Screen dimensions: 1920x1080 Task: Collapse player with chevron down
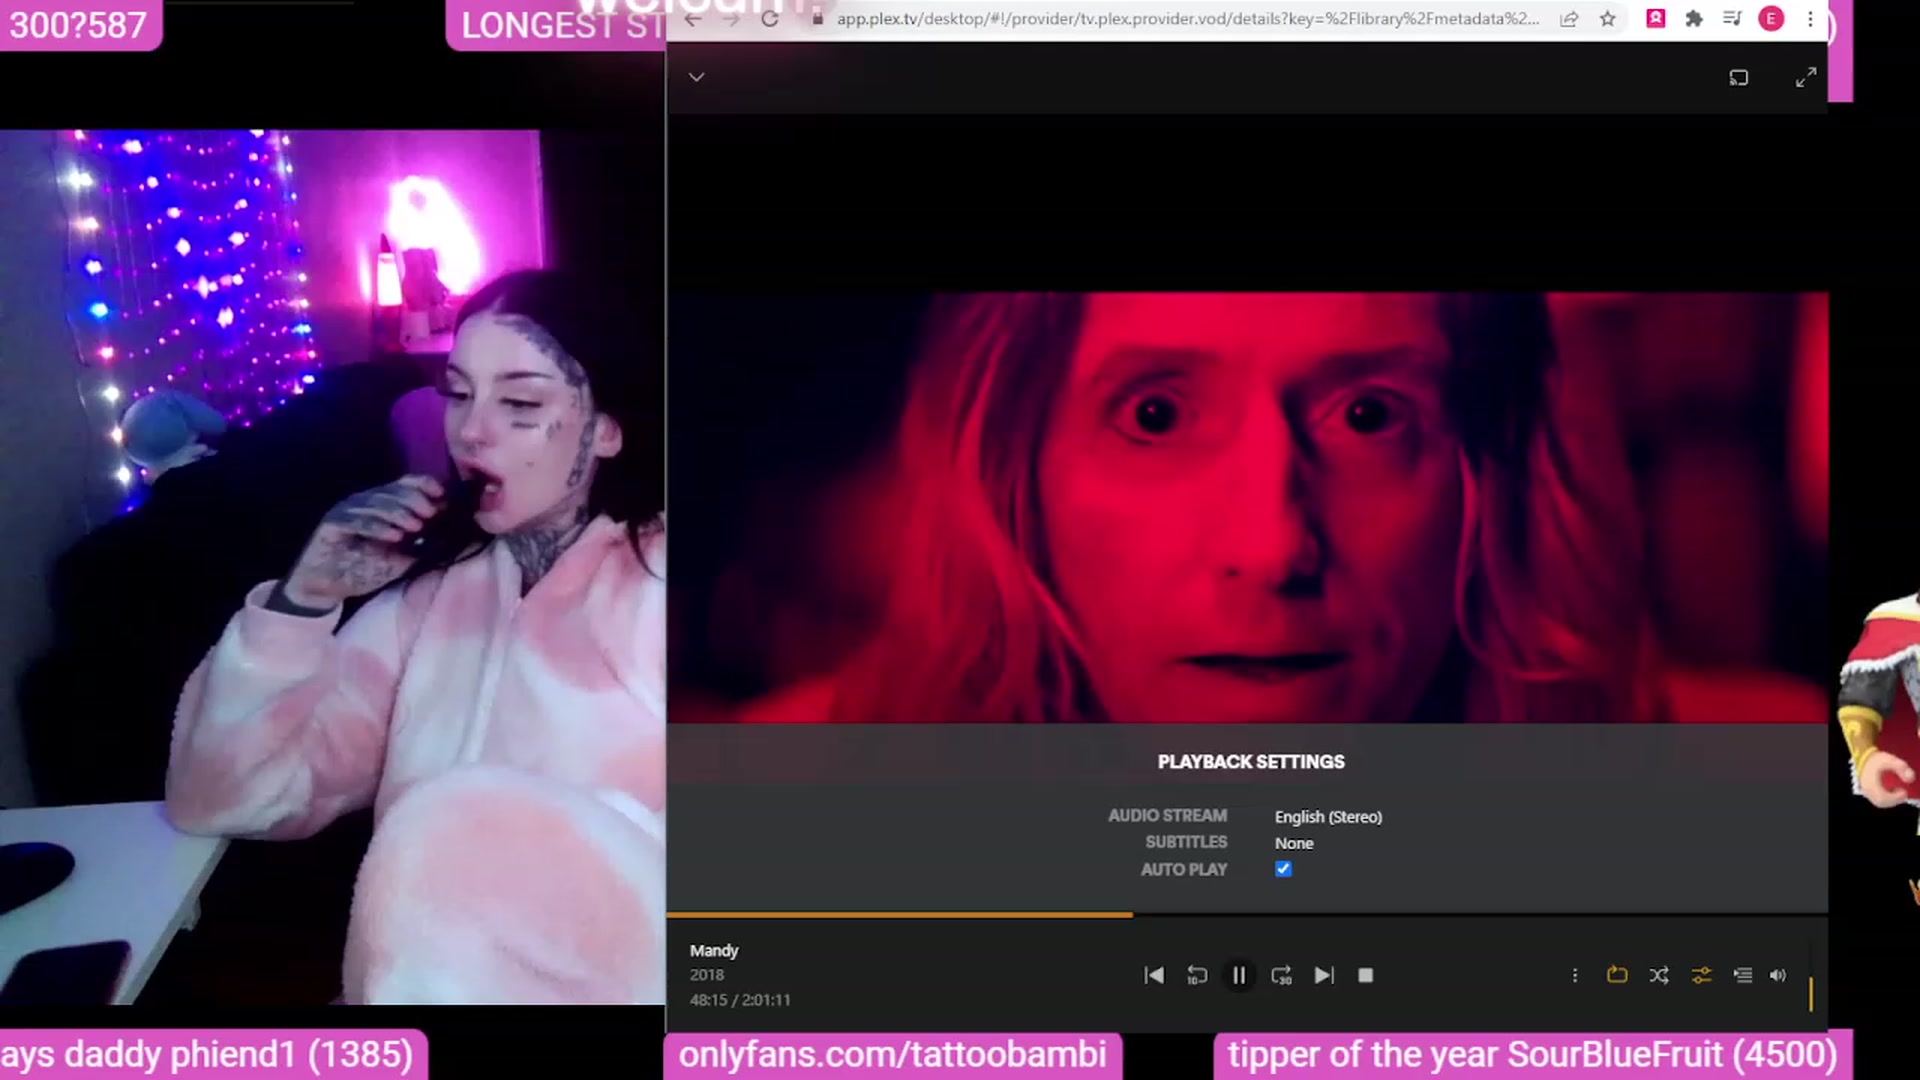(x=697, y=77)
